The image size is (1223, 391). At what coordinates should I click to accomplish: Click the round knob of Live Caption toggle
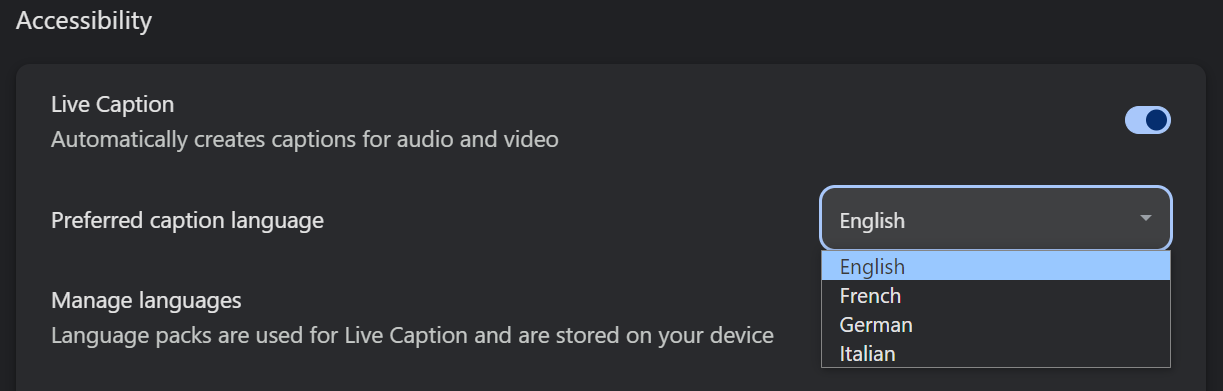click(x=1157, y=121)
